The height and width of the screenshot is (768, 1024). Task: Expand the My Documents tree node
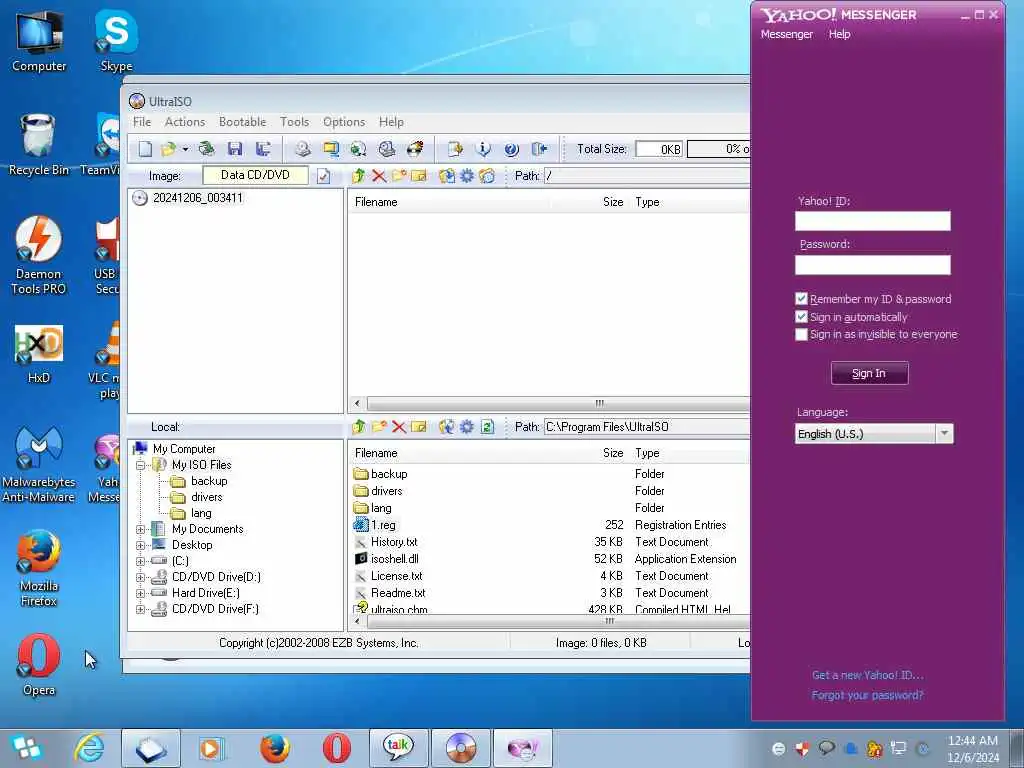[x=140, y=529]
